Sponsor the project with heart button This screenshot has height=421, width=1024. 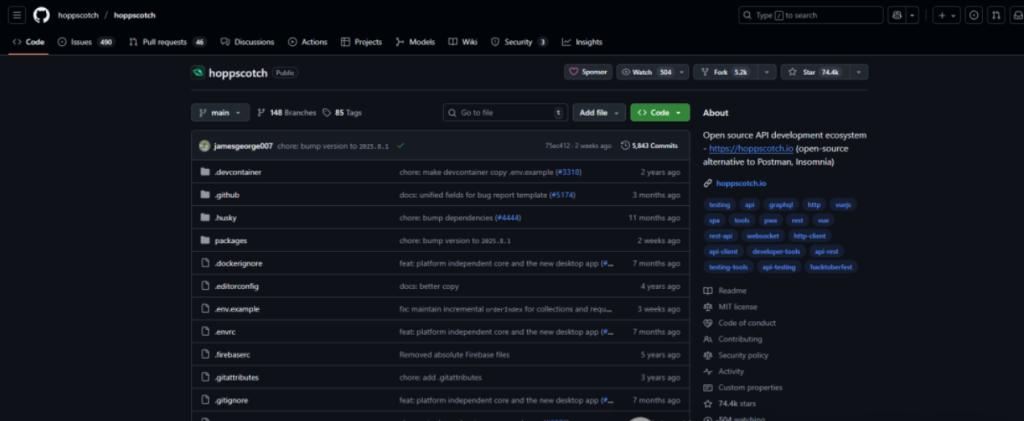pyautogui.click(x=587, y=72)
